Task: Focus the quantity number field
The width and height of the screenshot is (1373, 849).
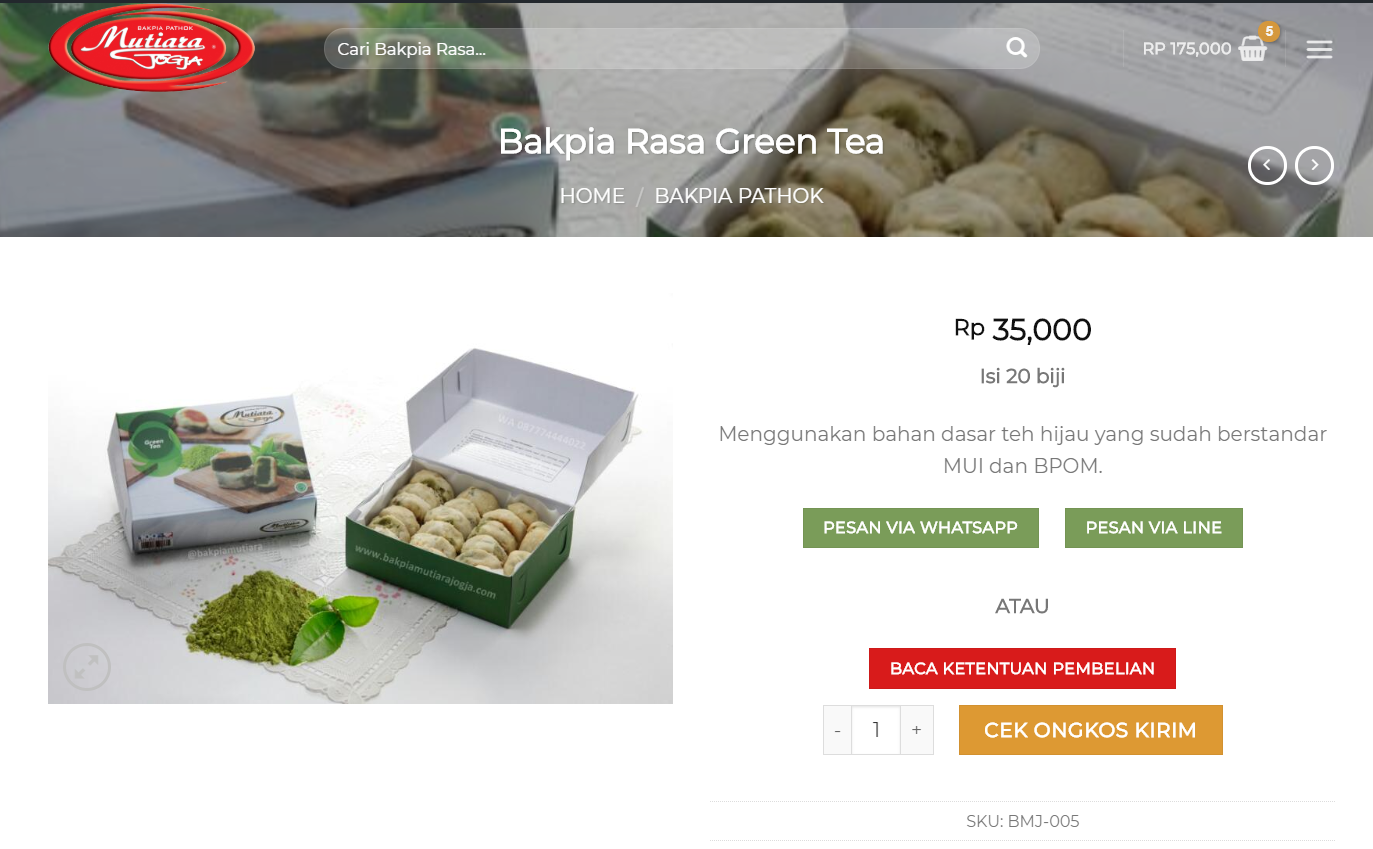Action: [876, 730]
